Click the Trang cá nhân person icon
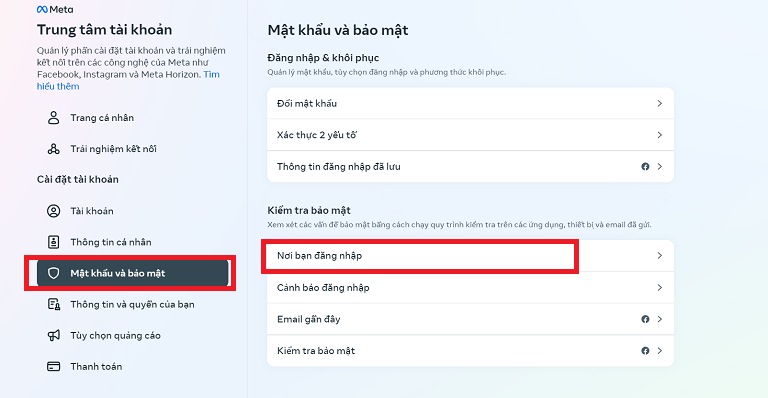 click(53, 117)
